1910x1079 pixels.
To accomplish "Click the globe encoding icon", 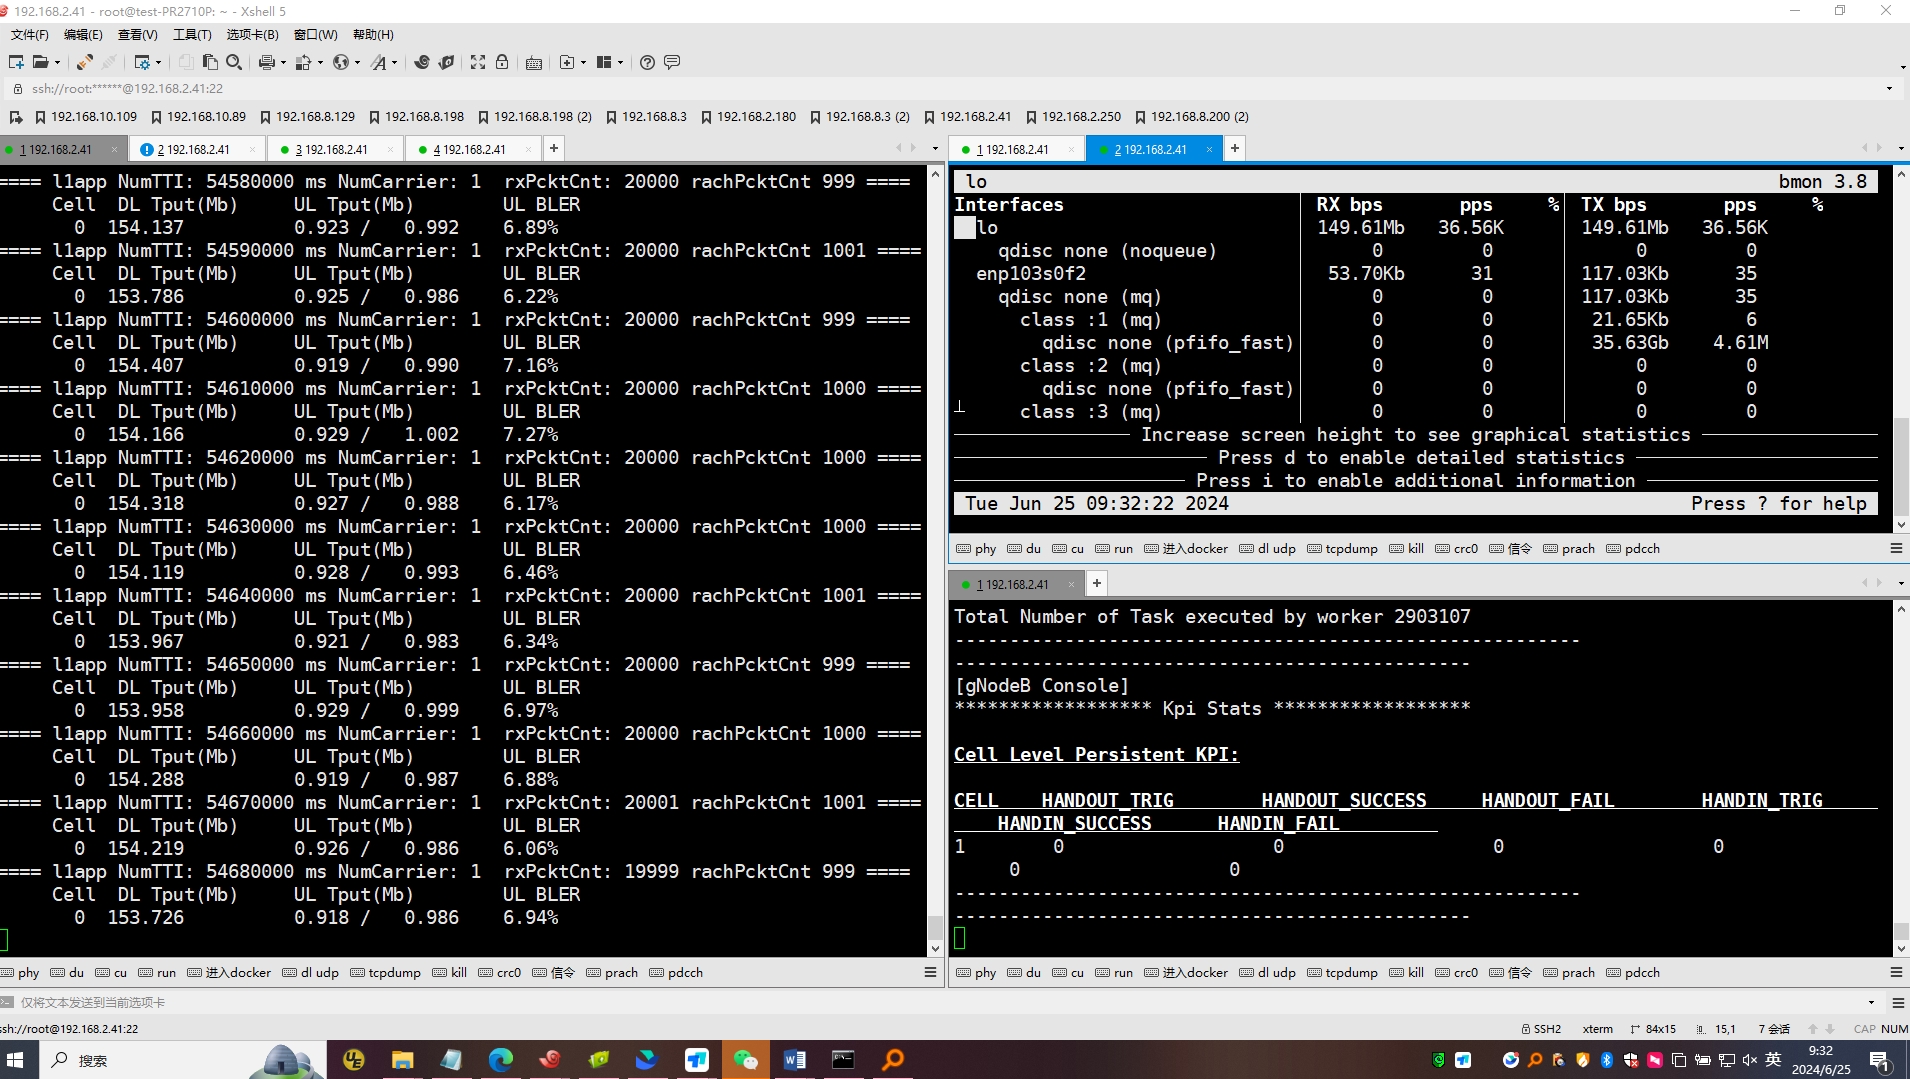I will [x=341, y=62].
